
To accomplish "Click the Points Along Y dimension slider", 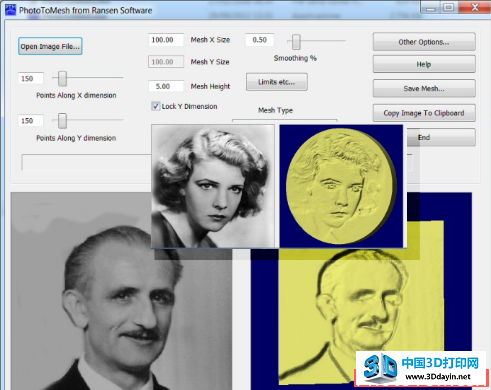I will pyautogui.click(x=62, y=121).
